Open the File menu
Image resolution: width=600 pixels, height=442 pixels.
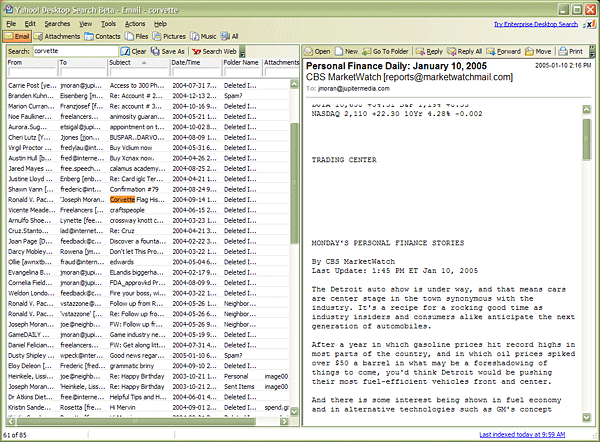tap(11, 24)
